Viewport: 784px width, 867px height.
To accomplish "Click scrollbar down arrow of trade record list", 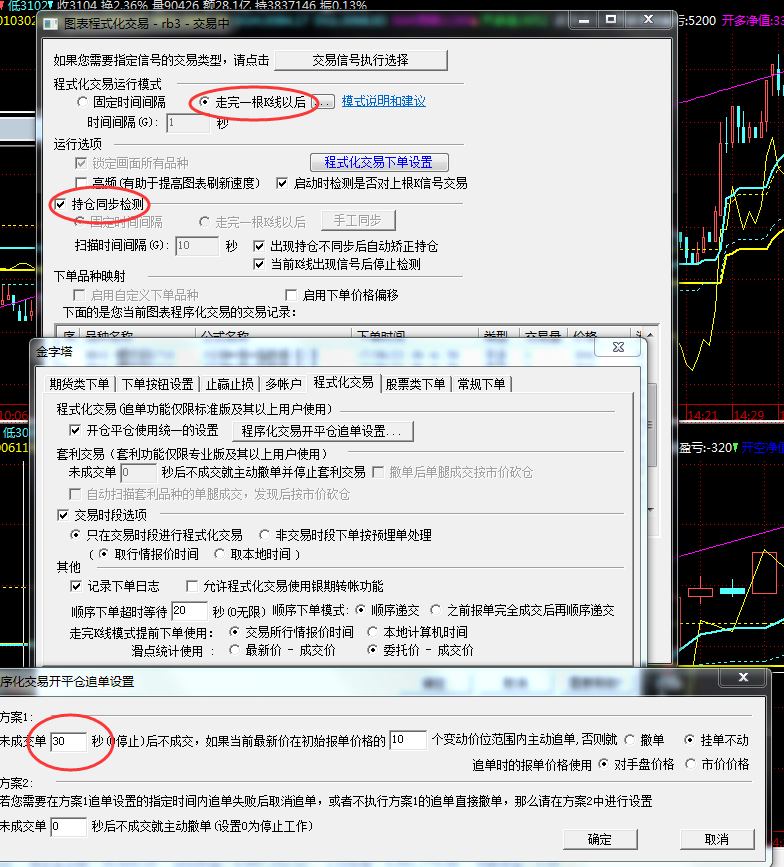I will point(651,509).
